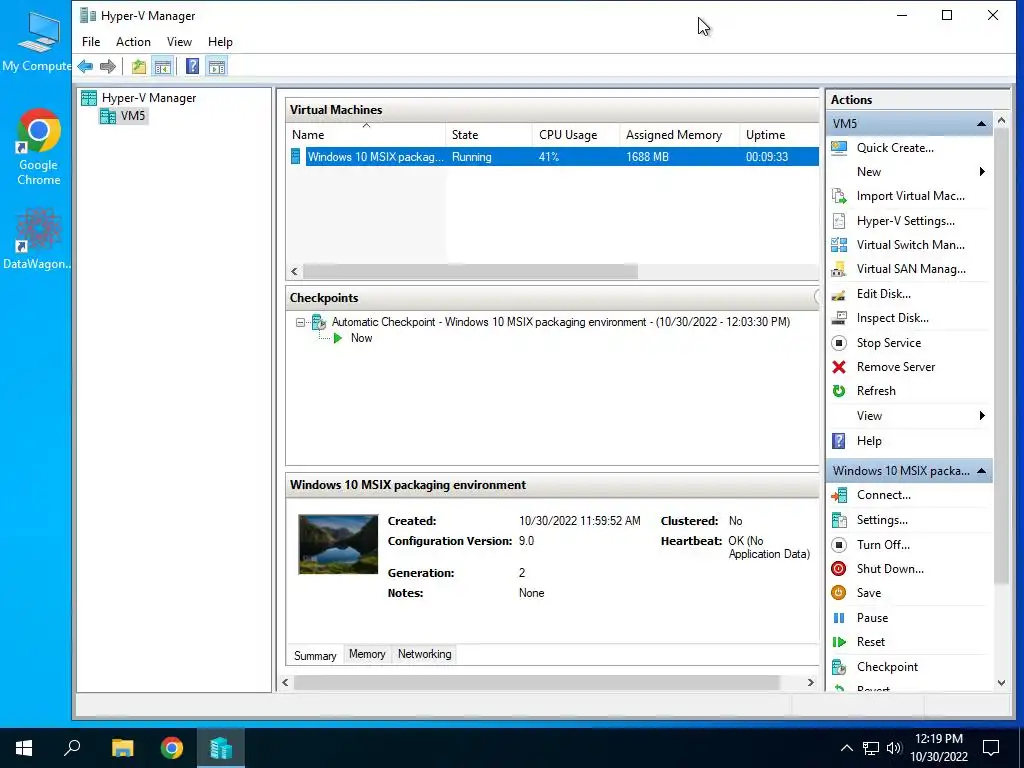Open the Help menu in menu bar
The image size is (1024, 768).
pos(220,42)
